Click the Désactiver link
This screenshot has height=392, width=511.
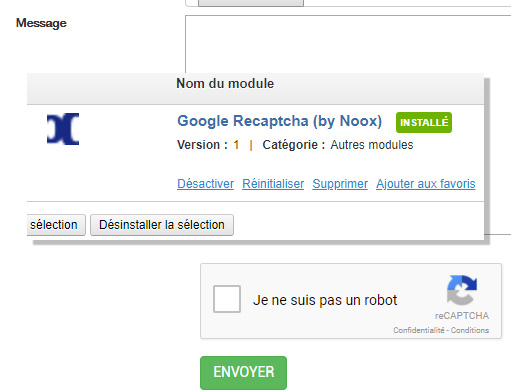[205, 184]
